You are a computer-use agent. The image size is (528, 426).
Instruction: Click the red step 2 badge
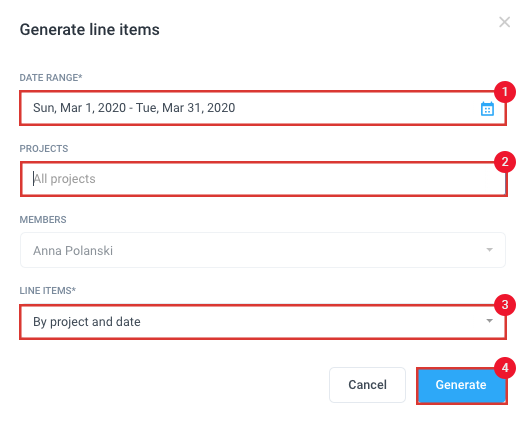[x=505, y=162]
